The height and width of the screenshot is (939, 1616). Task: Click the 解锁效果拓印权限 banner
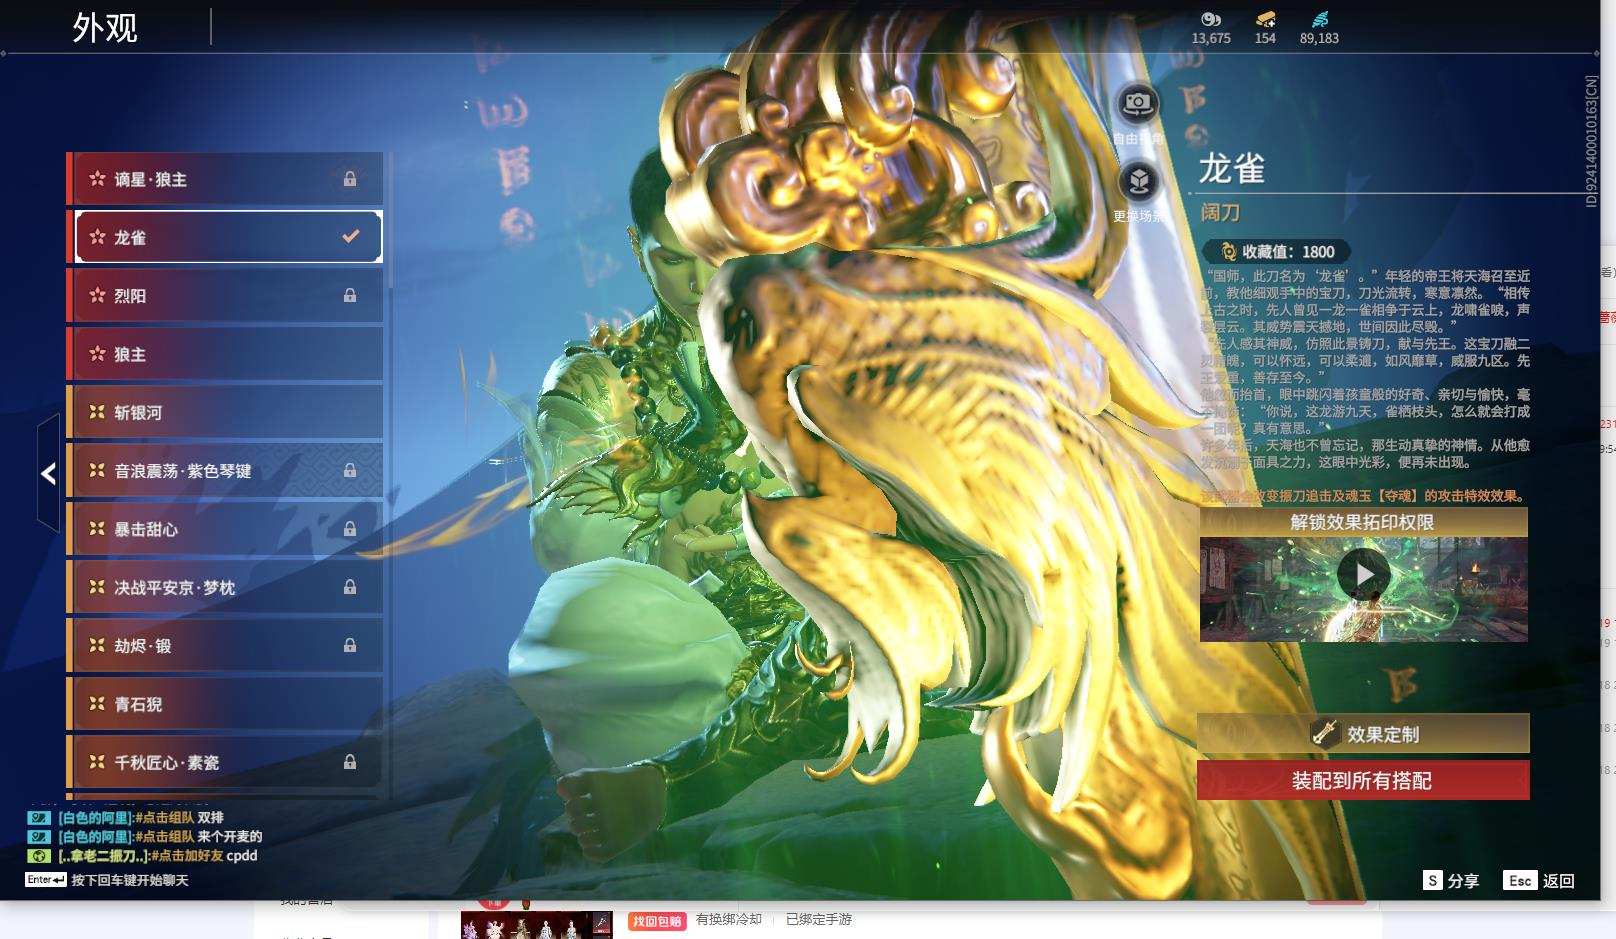[x=1363, y=522]
